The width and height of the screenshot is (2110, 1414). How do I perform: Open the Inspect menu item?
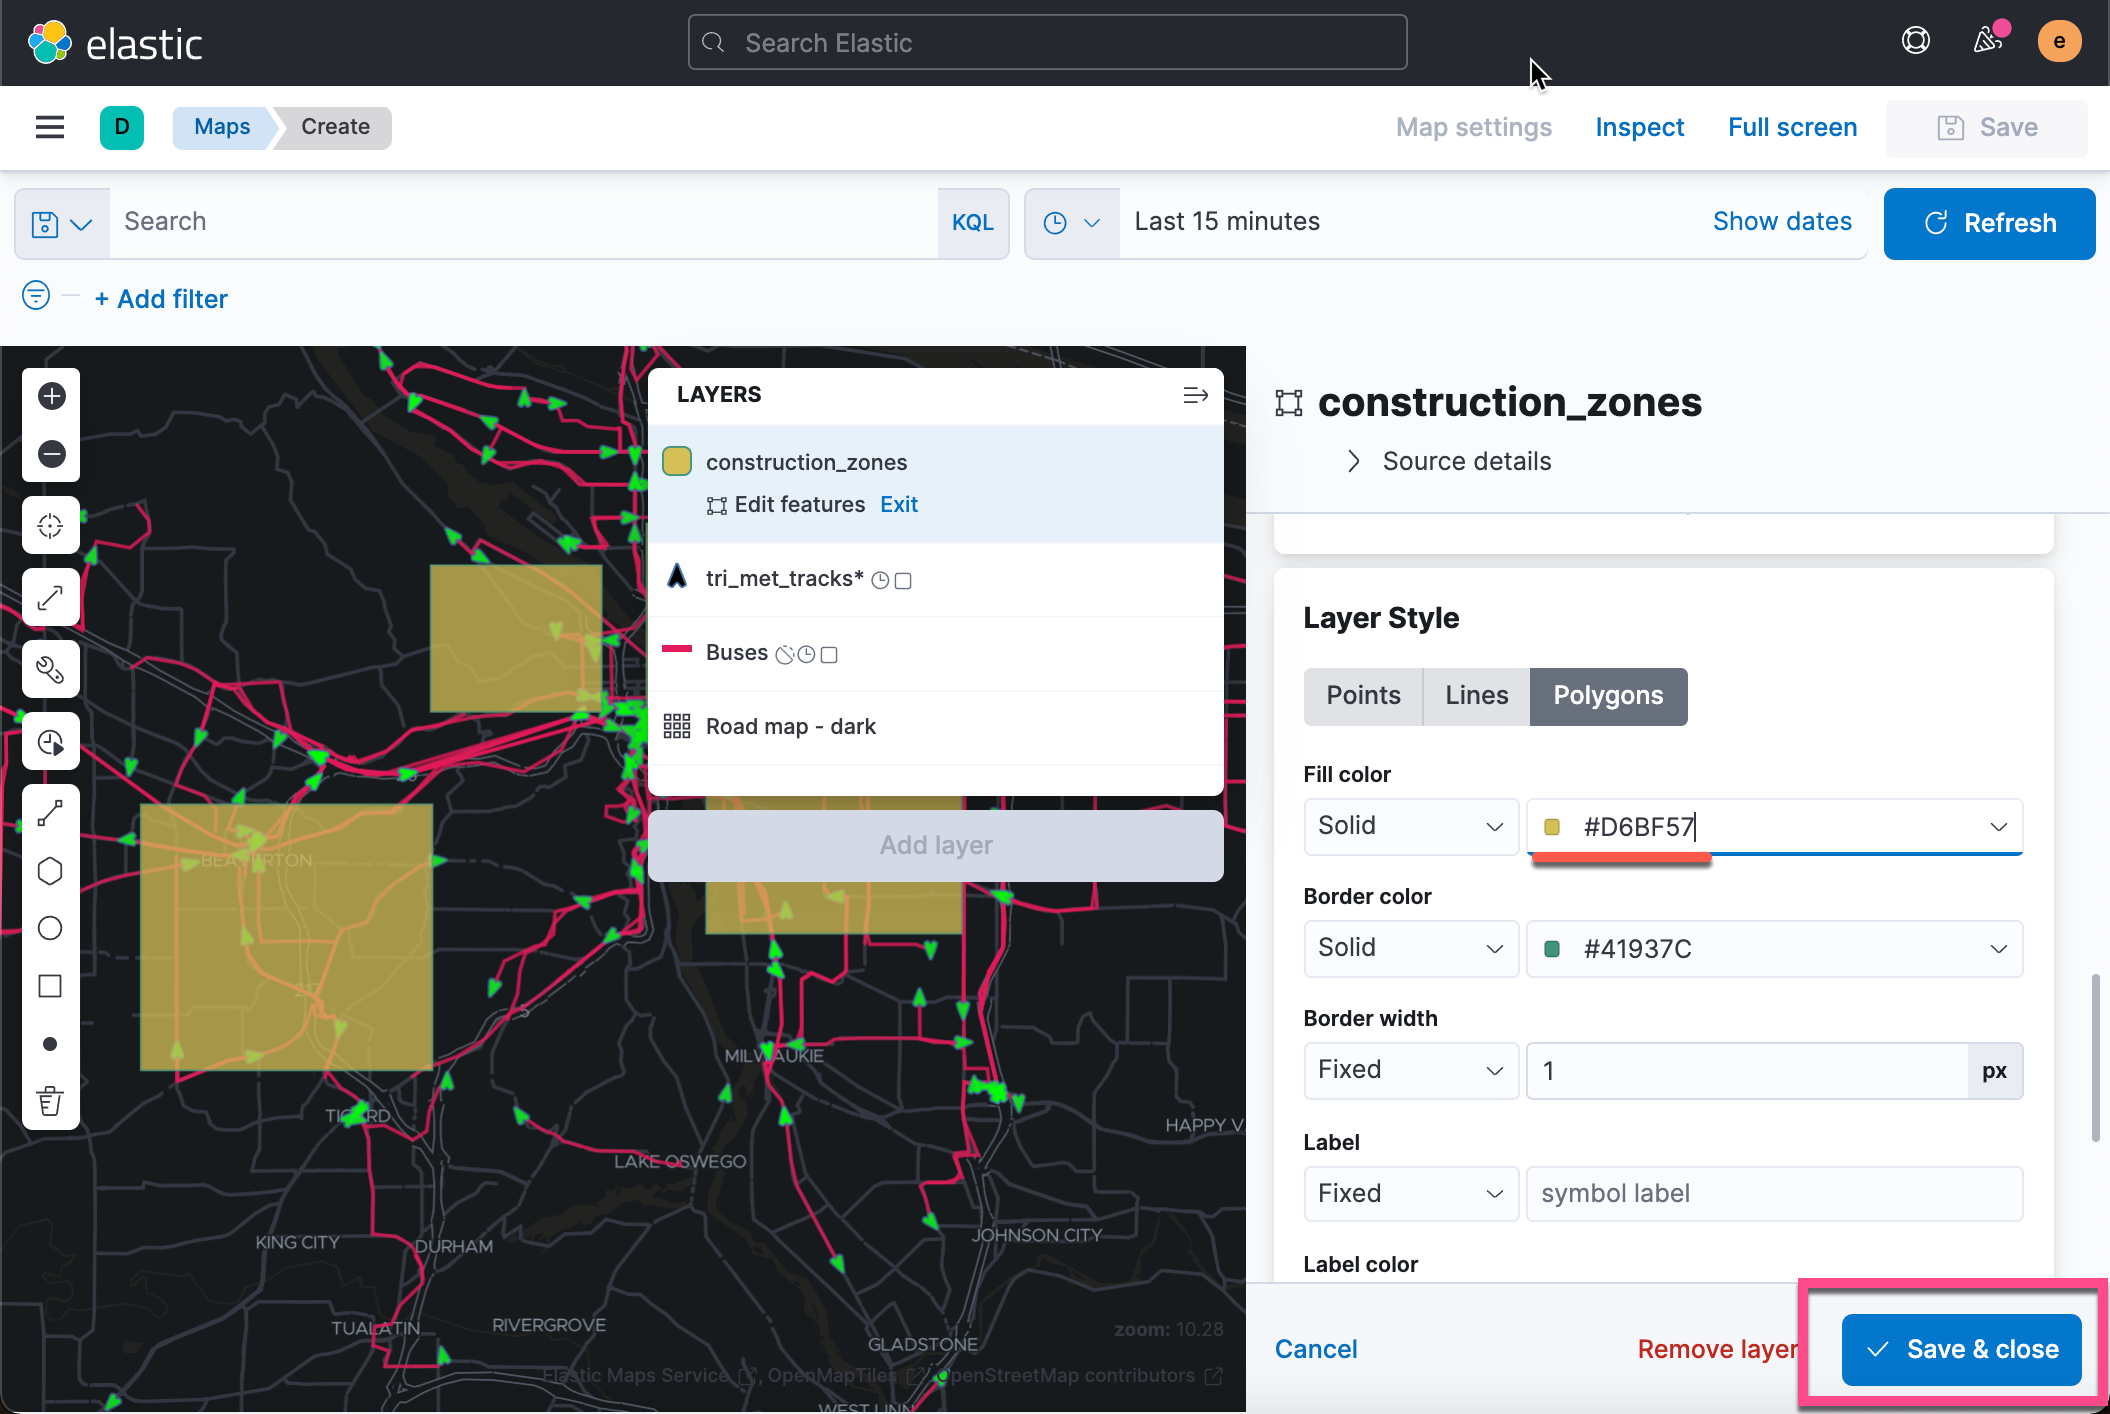(x=1639, y=127)
